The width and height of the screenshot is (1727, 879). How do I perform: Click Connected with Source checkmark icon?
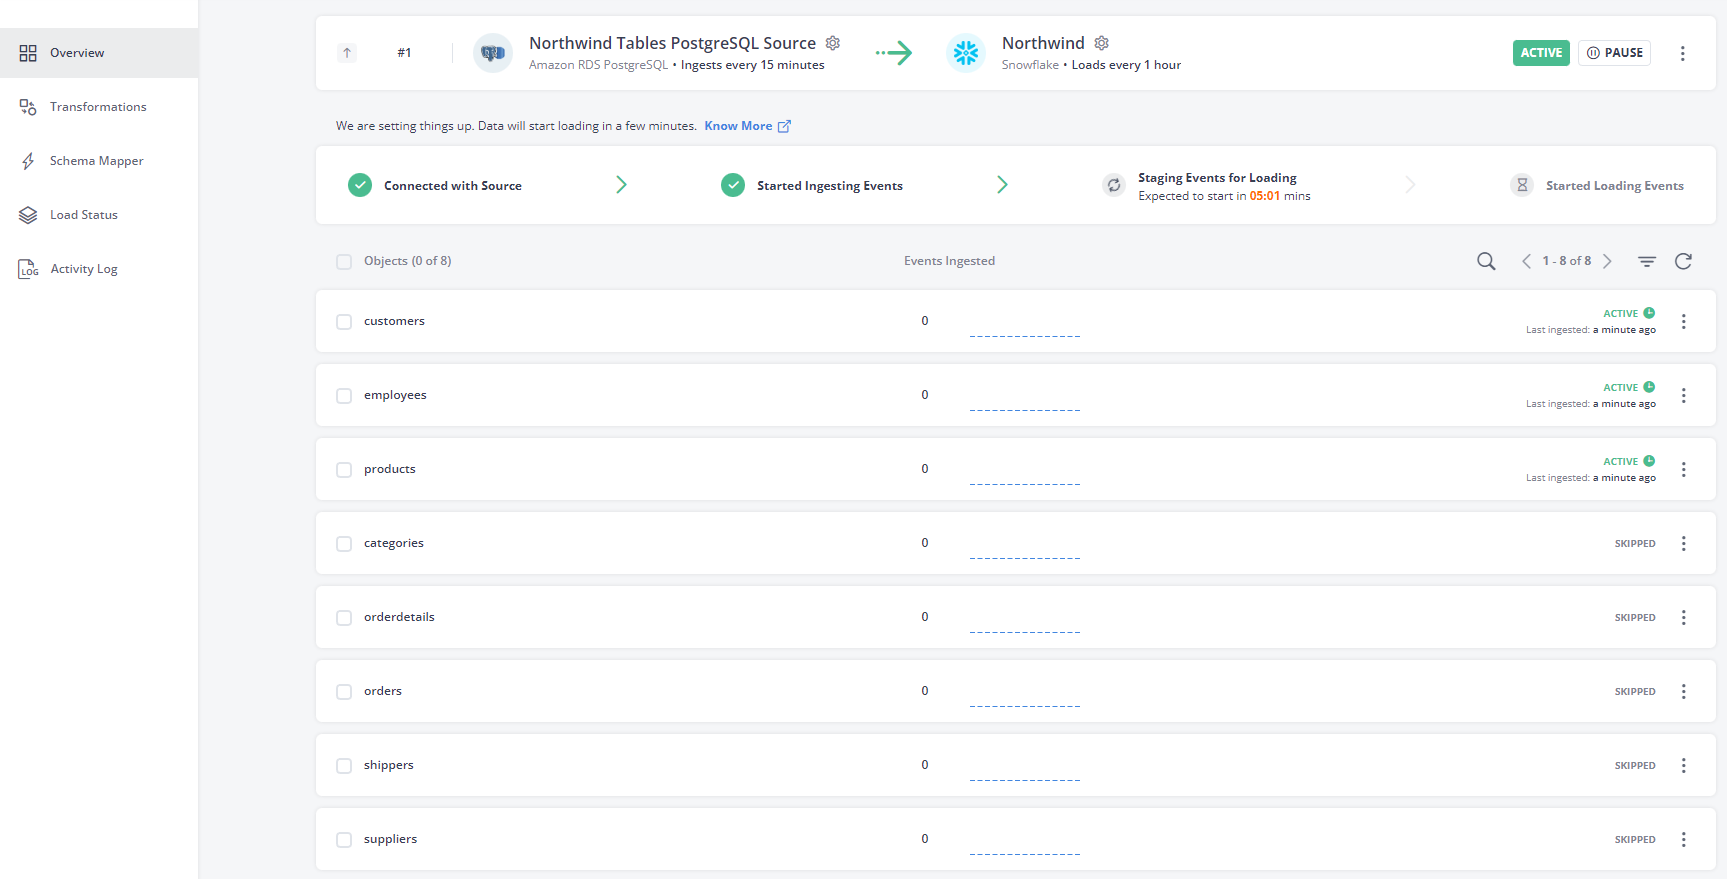[x=360, y=185]
